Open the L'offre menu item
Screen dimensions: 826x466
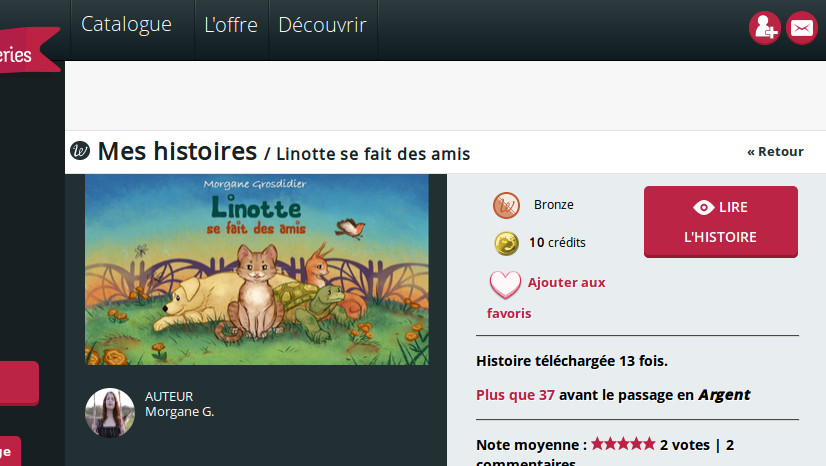pos(231,25)
